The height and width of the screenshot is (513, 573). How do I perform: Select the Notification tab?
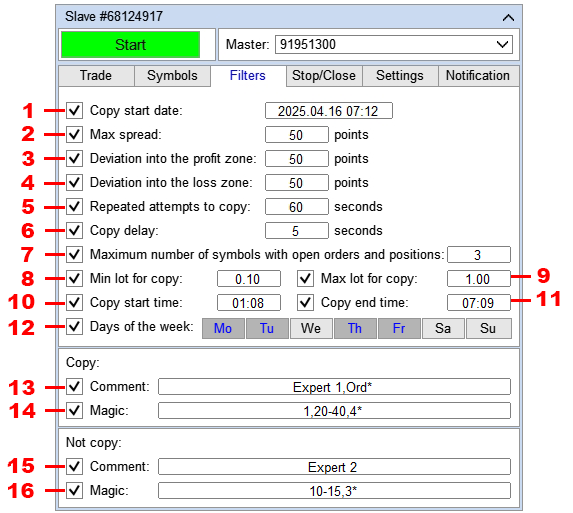(478, 76)
